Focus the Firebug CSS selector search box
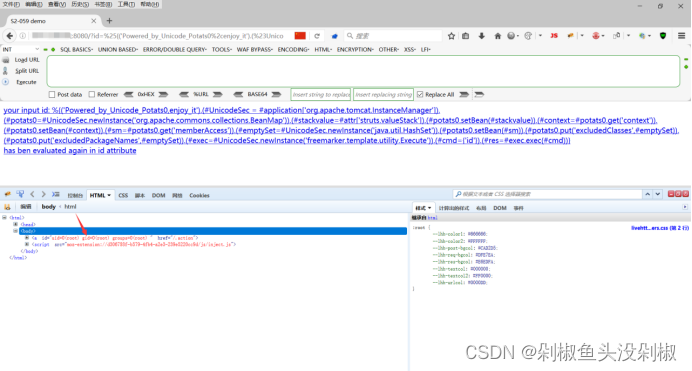This screenshot has width=692, height=371. coord(547,194)
